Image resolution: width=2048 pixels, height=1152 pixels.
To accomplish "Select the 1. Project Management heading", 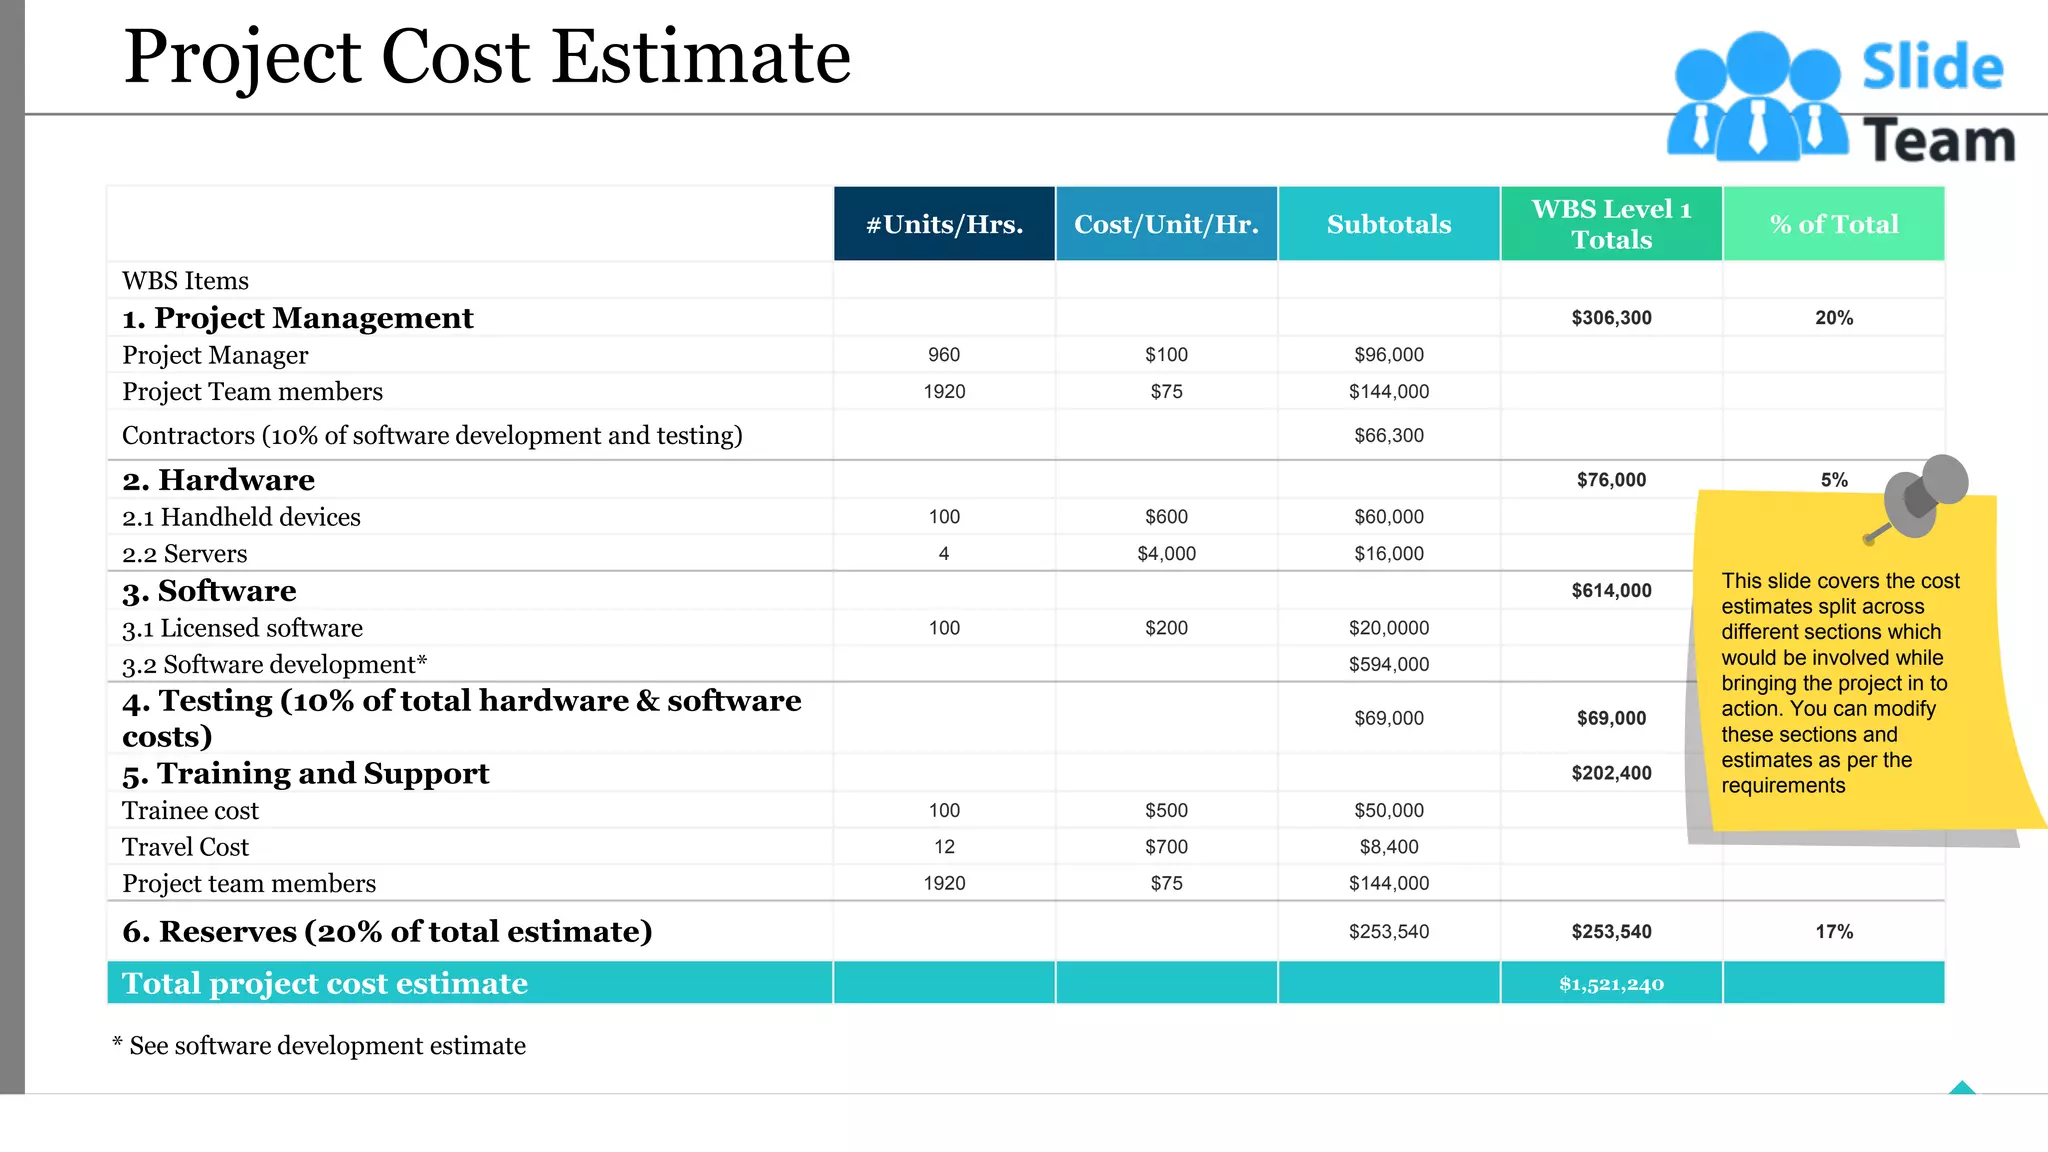I will [x=297, y=318].
